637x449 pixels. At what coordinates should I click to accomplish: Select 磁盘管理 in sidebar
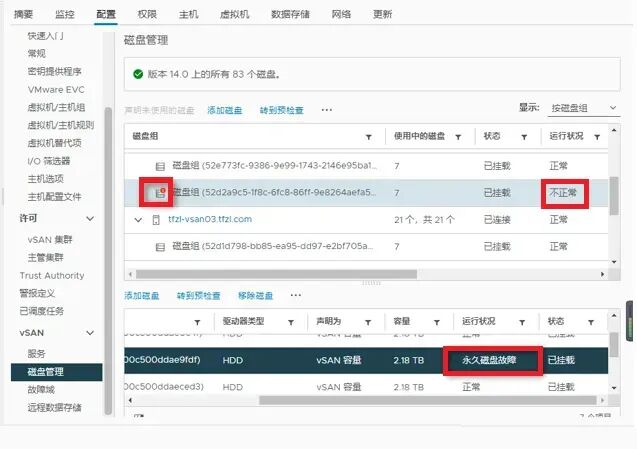click(x=56, y=372)
